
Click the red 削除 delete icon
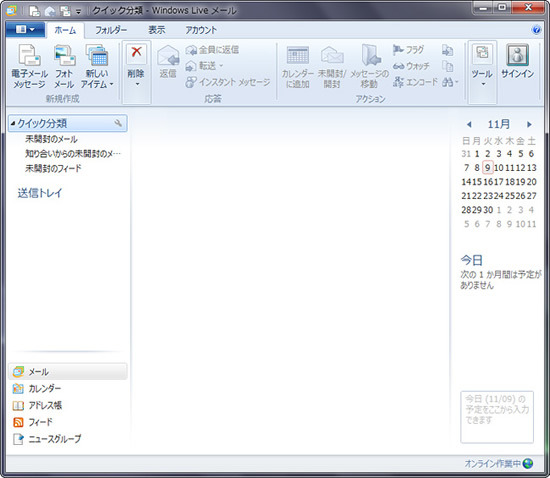point(136,53)
